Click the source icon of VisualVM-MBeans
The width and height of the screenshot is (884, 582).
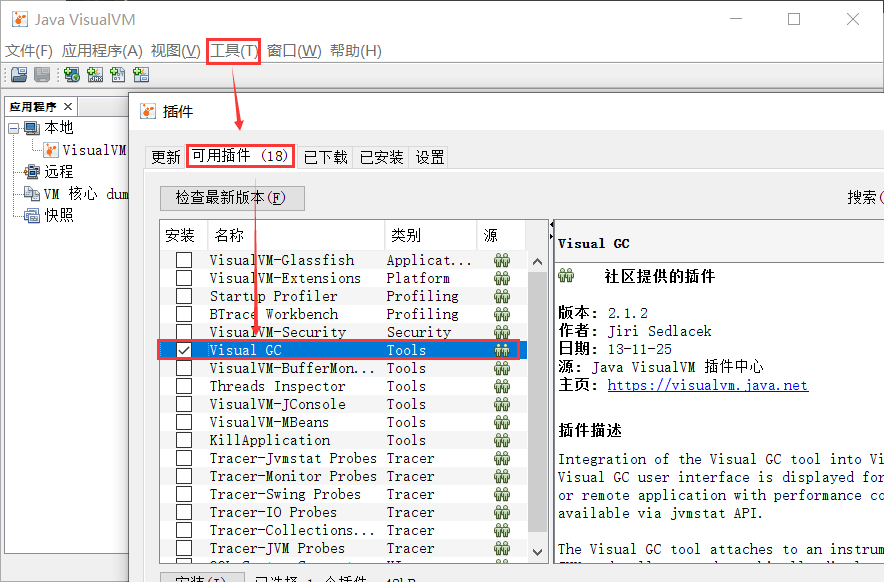pyautogui.click(x=502, y=422)
